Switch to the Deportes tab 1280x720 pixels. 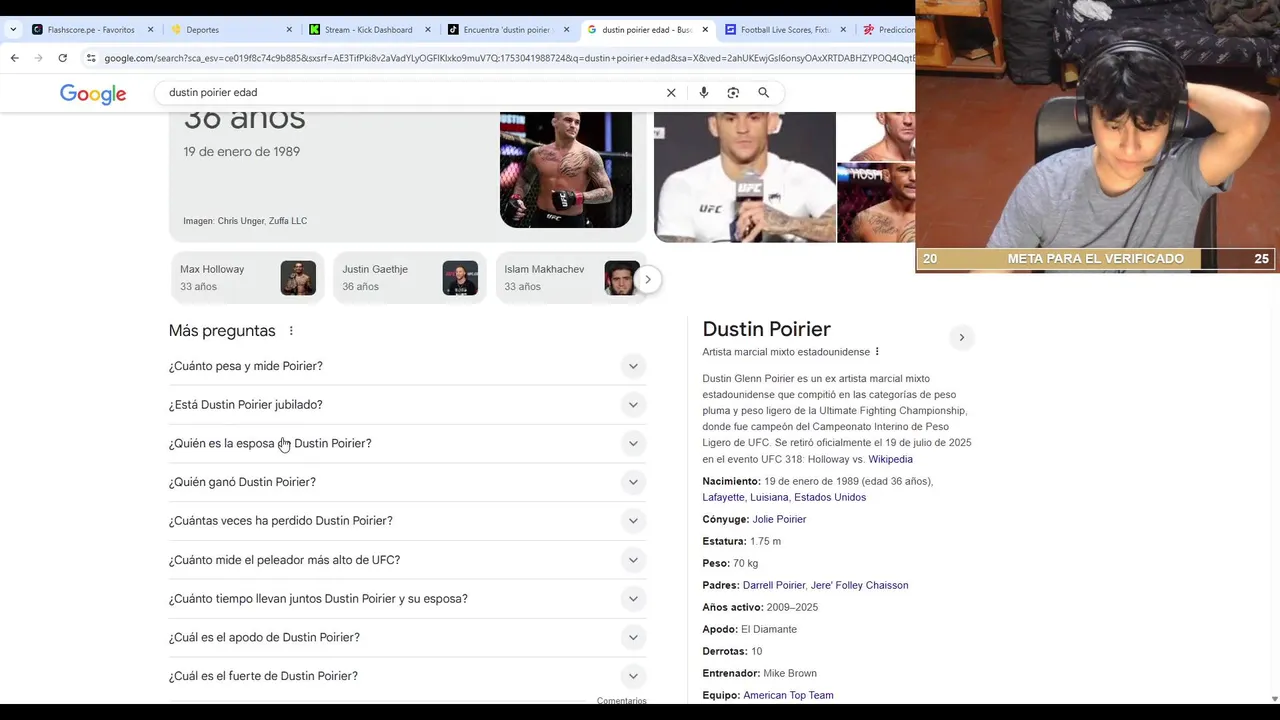[230, 30]
